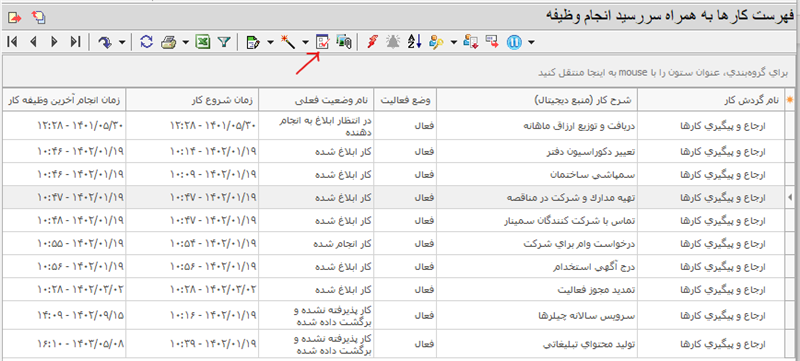
Task: Click the checklist form icon with red checkmark
Action: [x=323, y=42]
